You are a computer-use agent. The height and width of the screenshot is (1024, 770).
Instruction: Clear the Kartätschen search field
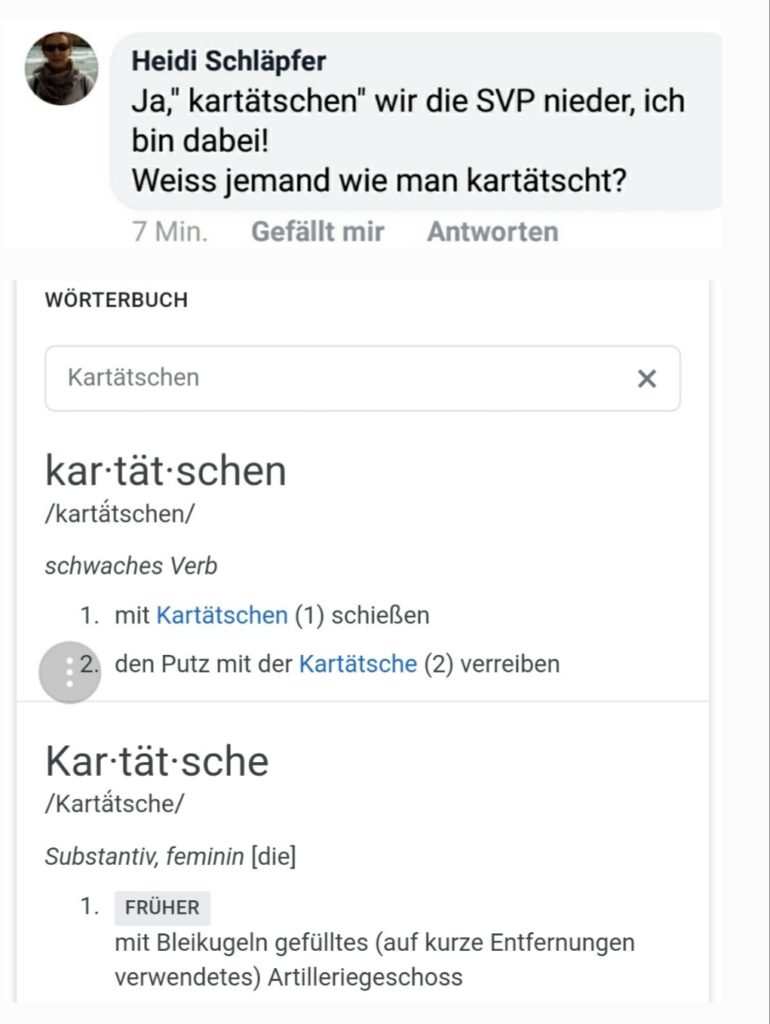pyautogui.click(x=646, y=378)
